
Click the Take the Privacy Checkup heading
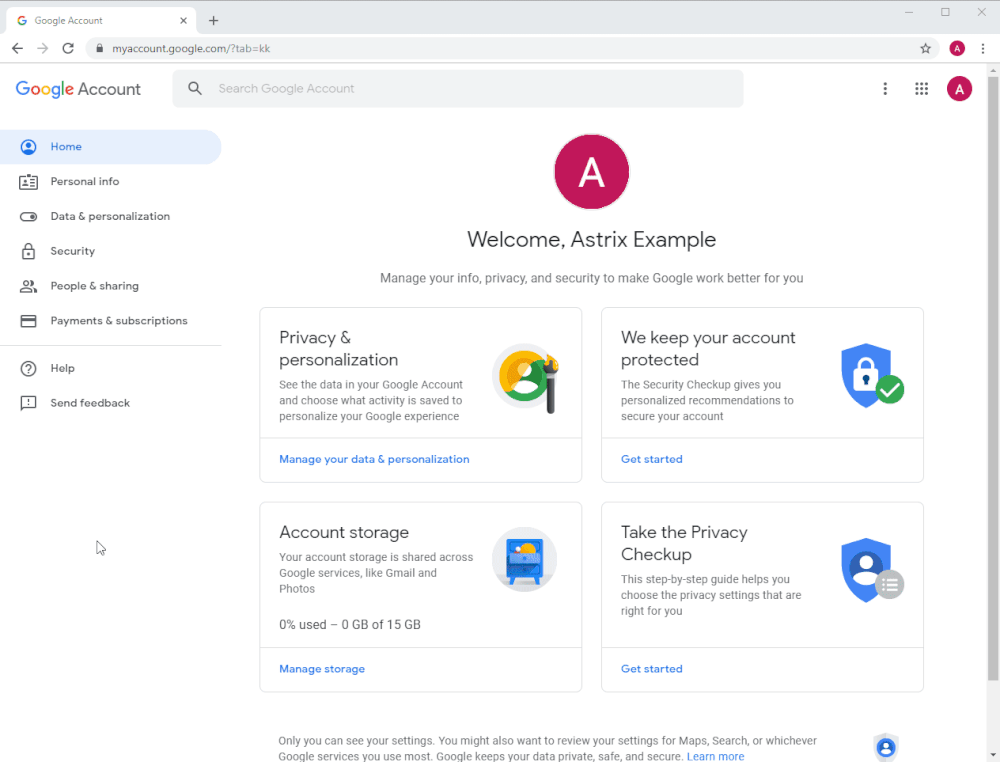click(684, 543)
